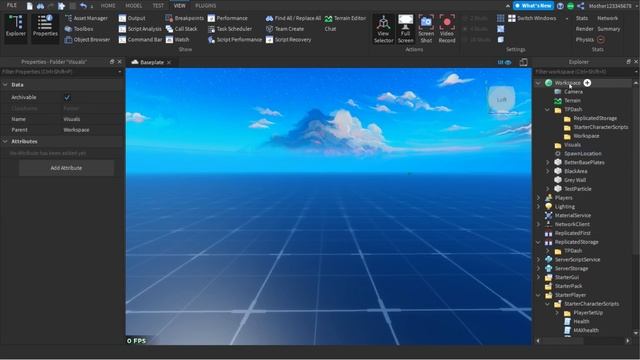Expand the BetterBasePlates model
This screenshot has height=360, width=640.
tap(547, 162)
